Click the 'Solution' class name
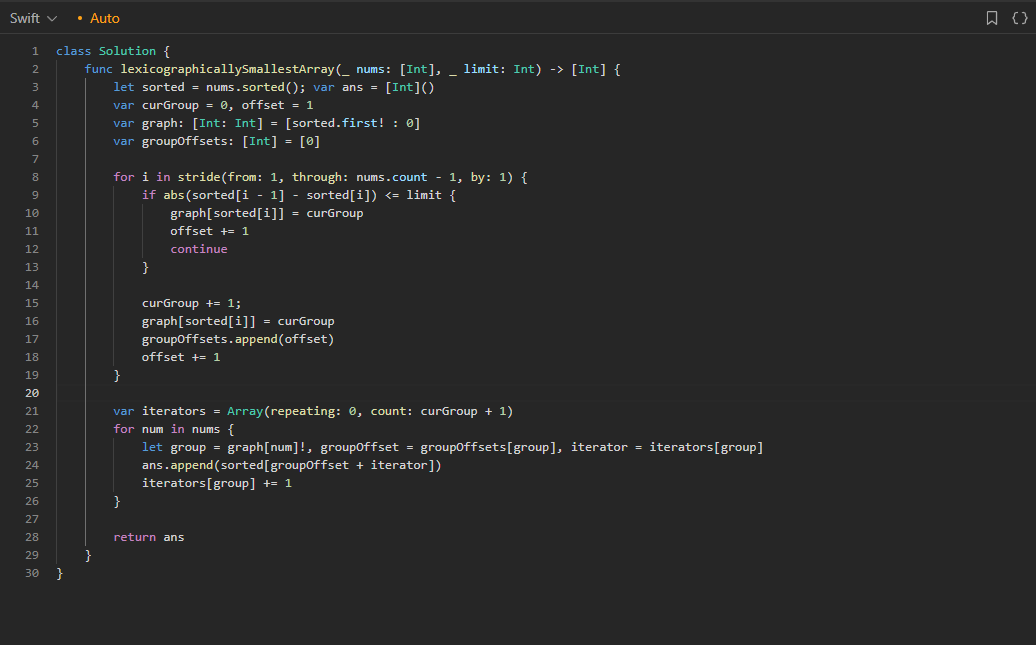 click(x=128, y=51)
